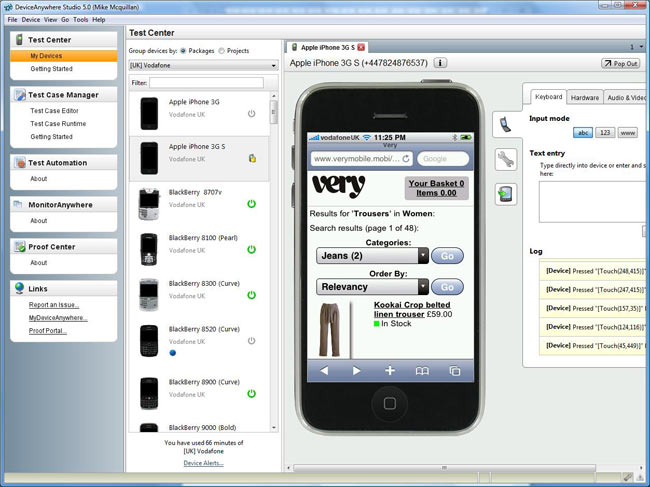Viewport: 650px width, 487px height.
Task: Expand the Jeans (2) categories dropdown
Action: pos(423,256)
